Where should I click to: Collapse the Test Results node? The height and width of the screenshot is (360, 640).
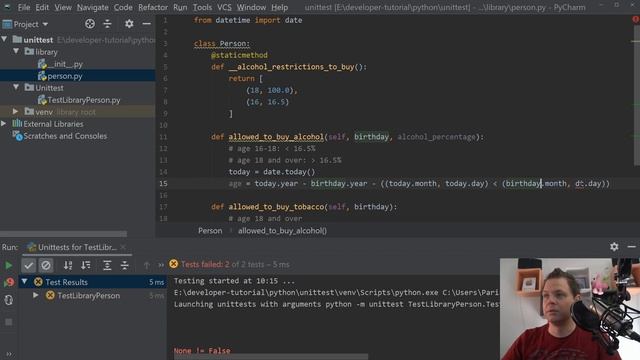[24, 282]
